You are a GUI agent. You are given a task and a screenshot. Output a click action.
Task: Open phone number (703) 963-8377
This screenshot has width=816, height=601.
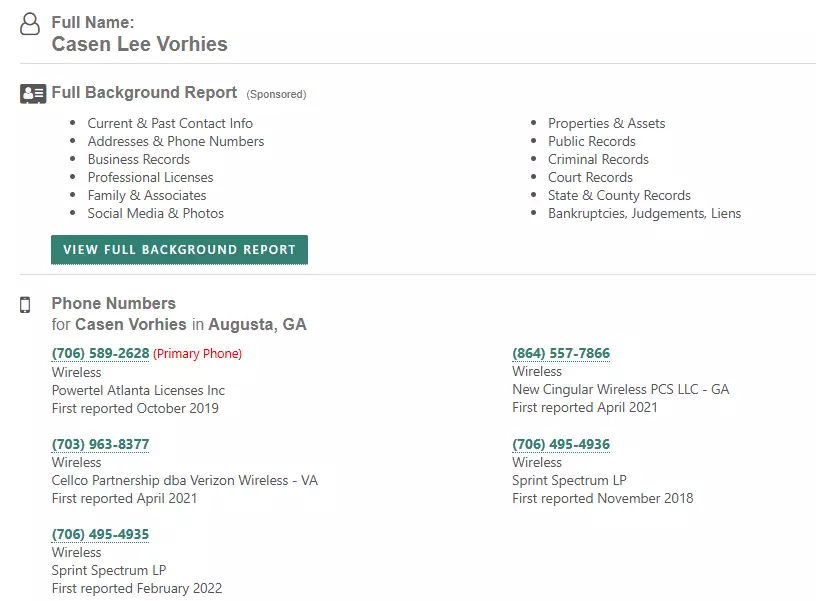coord(100,444)
